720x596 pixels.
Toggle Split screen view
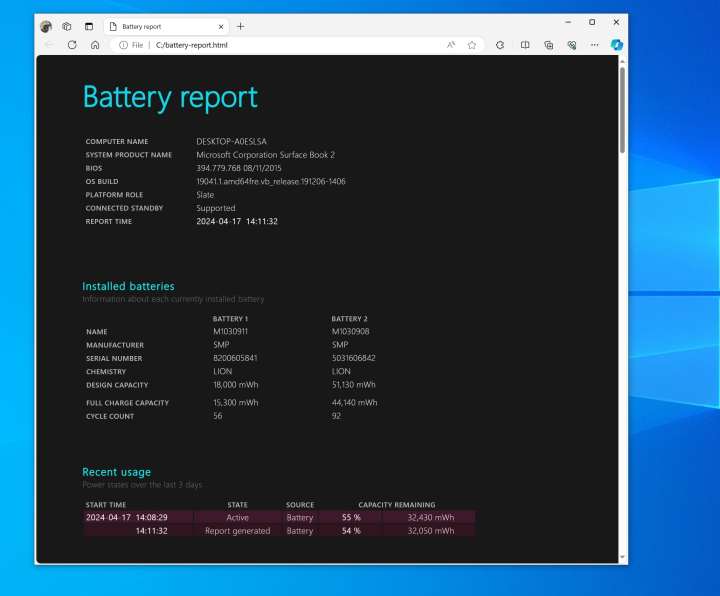(x=525, y=45)
